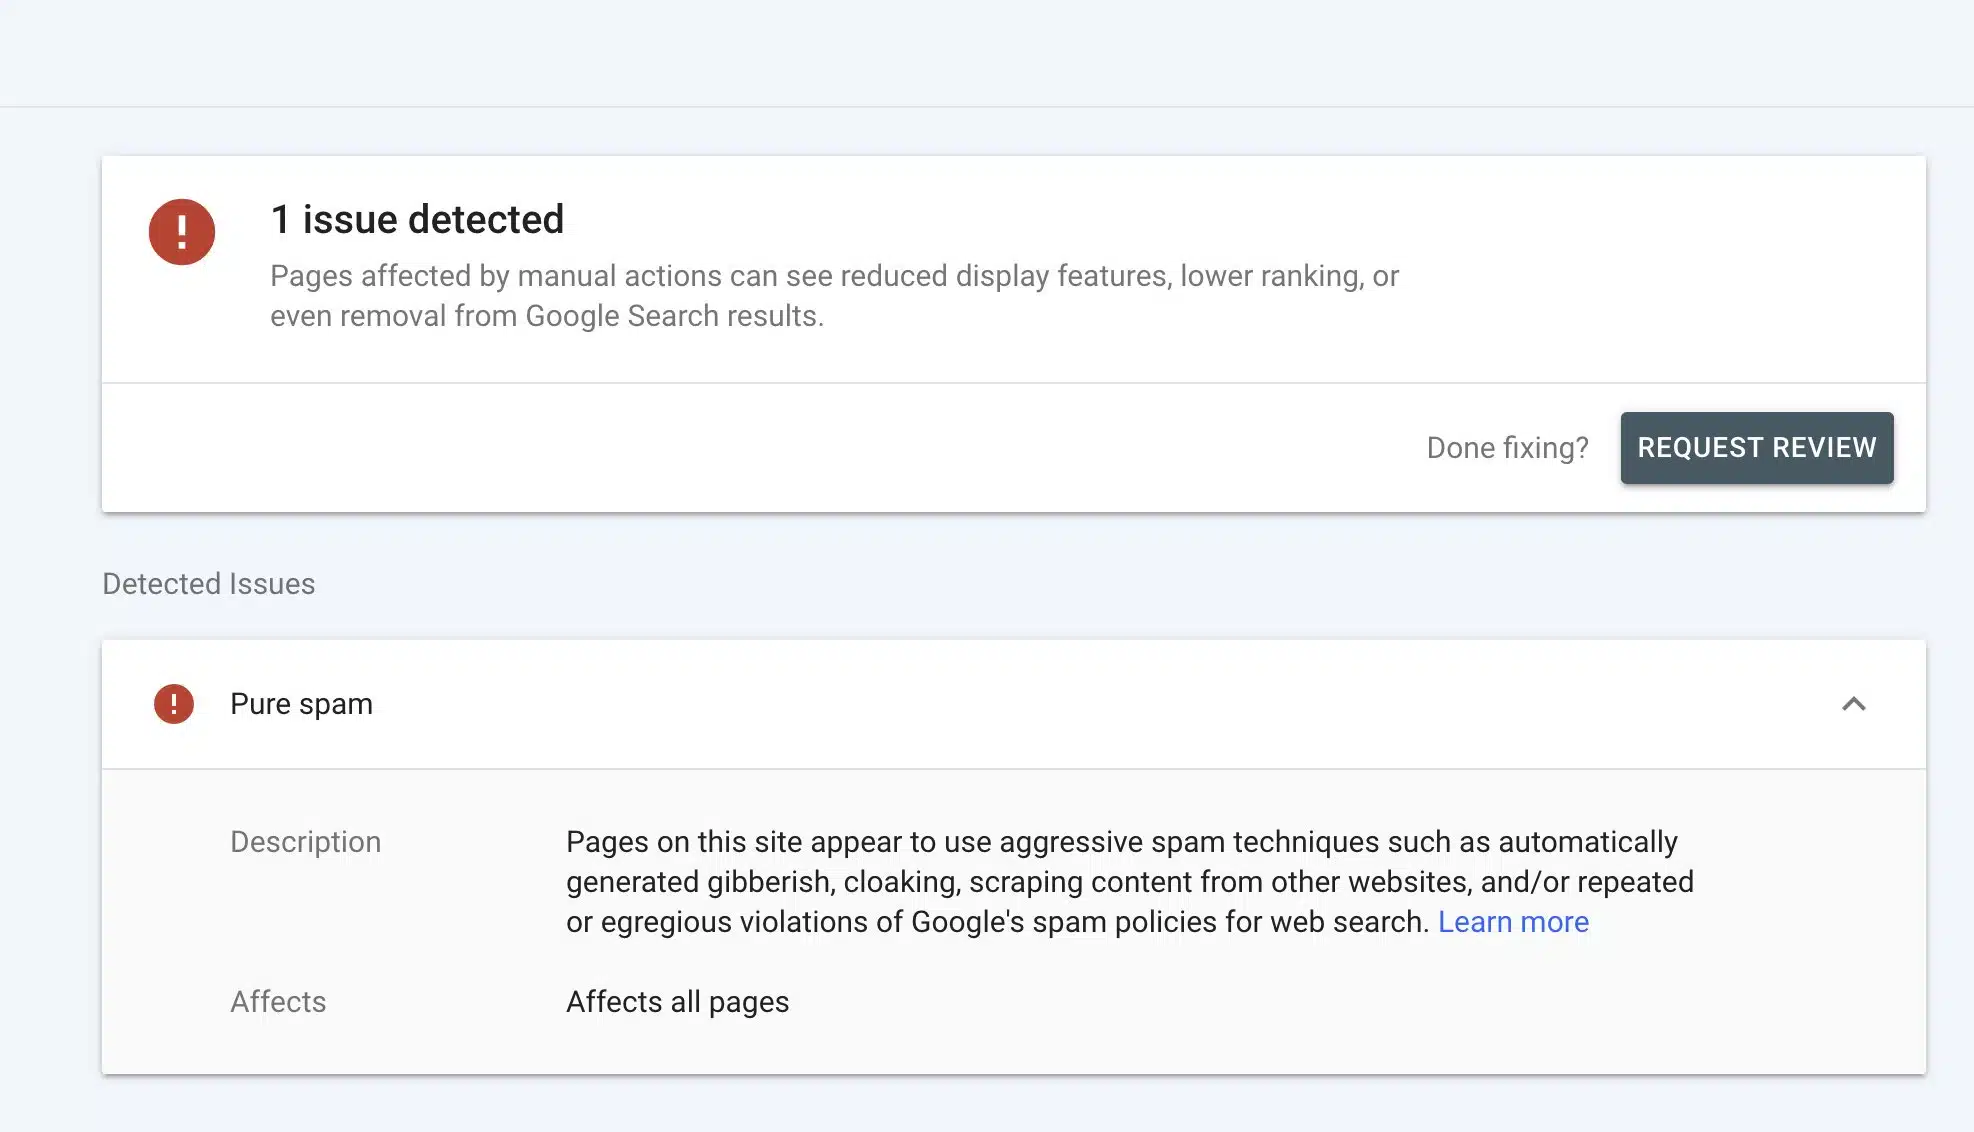Open the Detected Issues section heading

click(x=207, y=583)
